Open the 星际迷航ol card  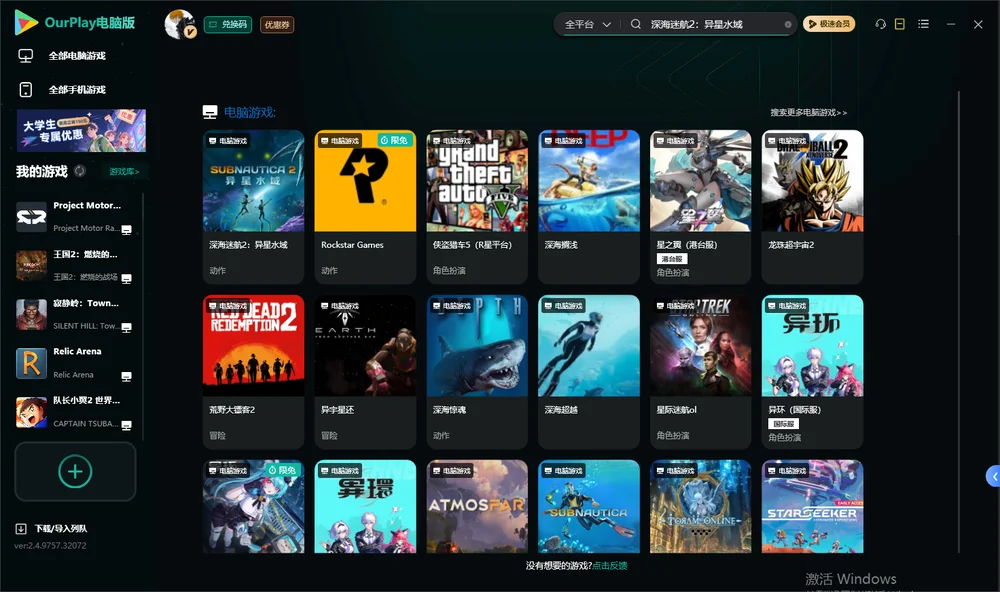[700, 372]
